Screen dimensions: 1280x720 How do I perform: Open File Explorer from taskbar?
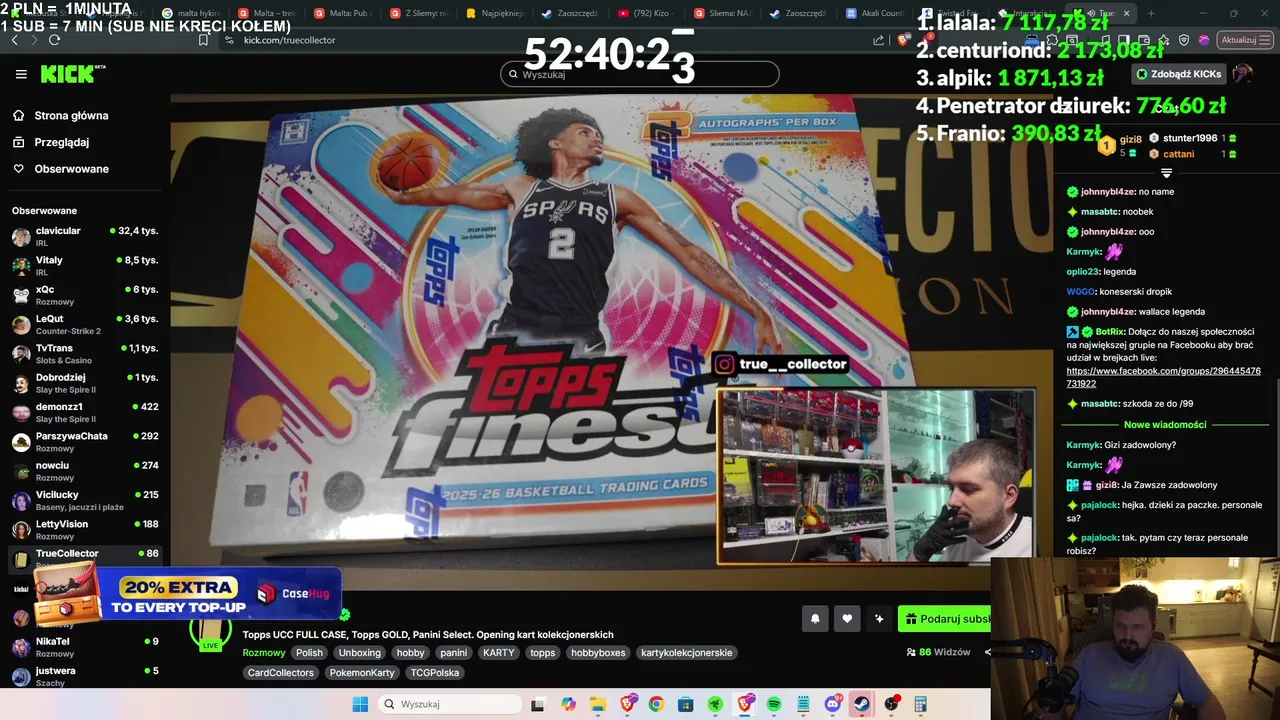(597, 704)
